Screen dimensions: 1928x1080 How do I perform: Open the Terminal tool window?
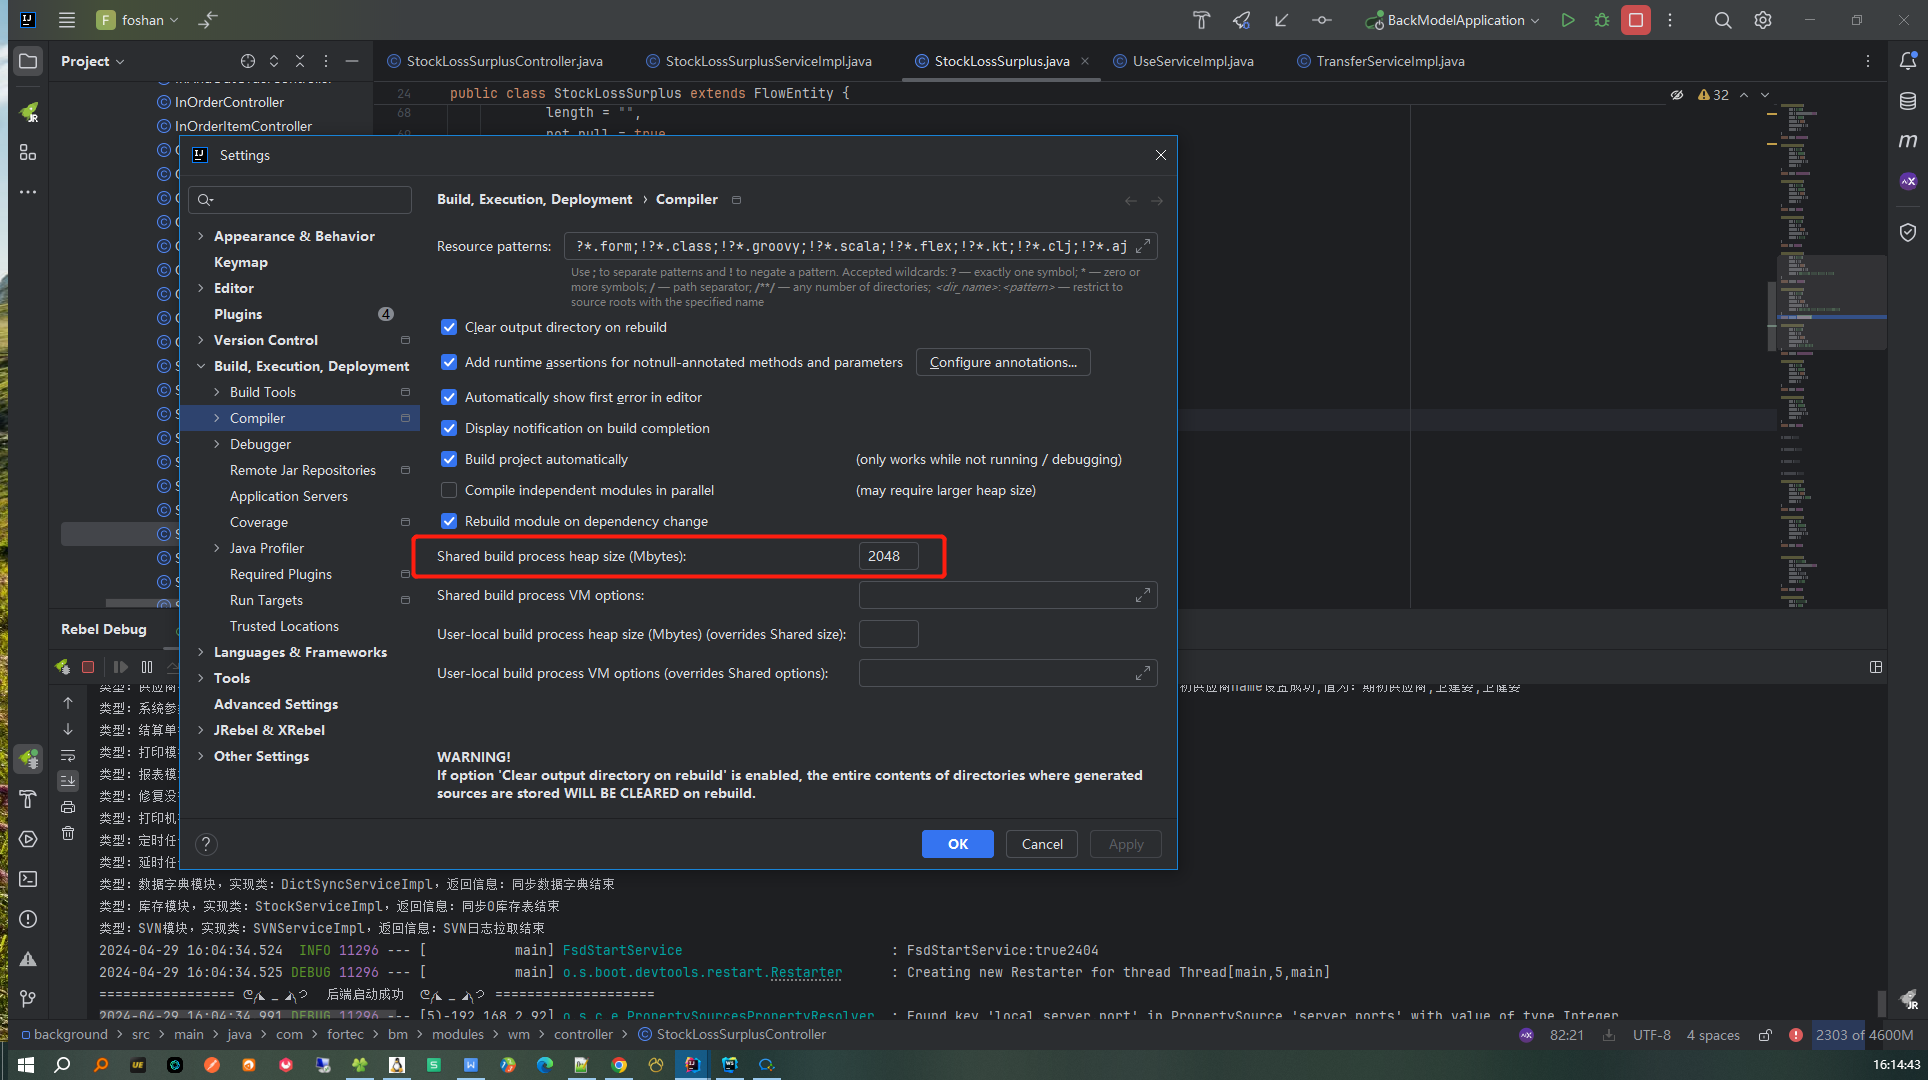28,879
